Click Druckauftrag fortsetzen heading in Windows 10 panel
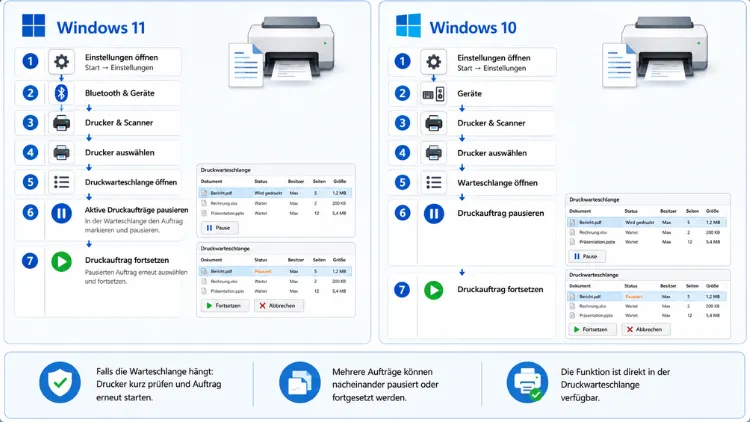 click(500, 289)
